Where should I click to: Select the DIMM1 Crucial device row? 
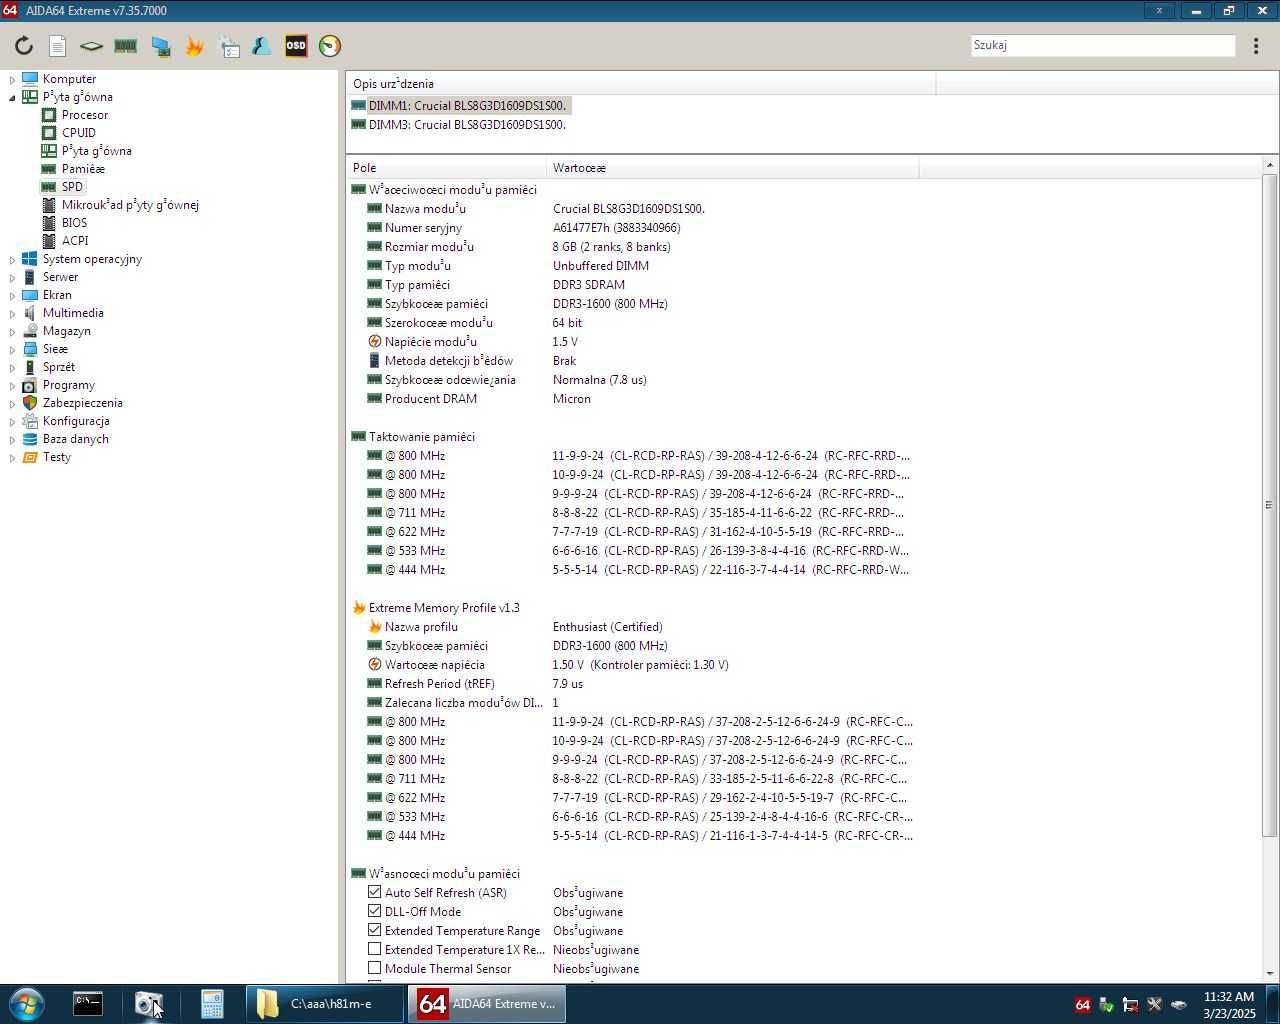click(460, 106)
